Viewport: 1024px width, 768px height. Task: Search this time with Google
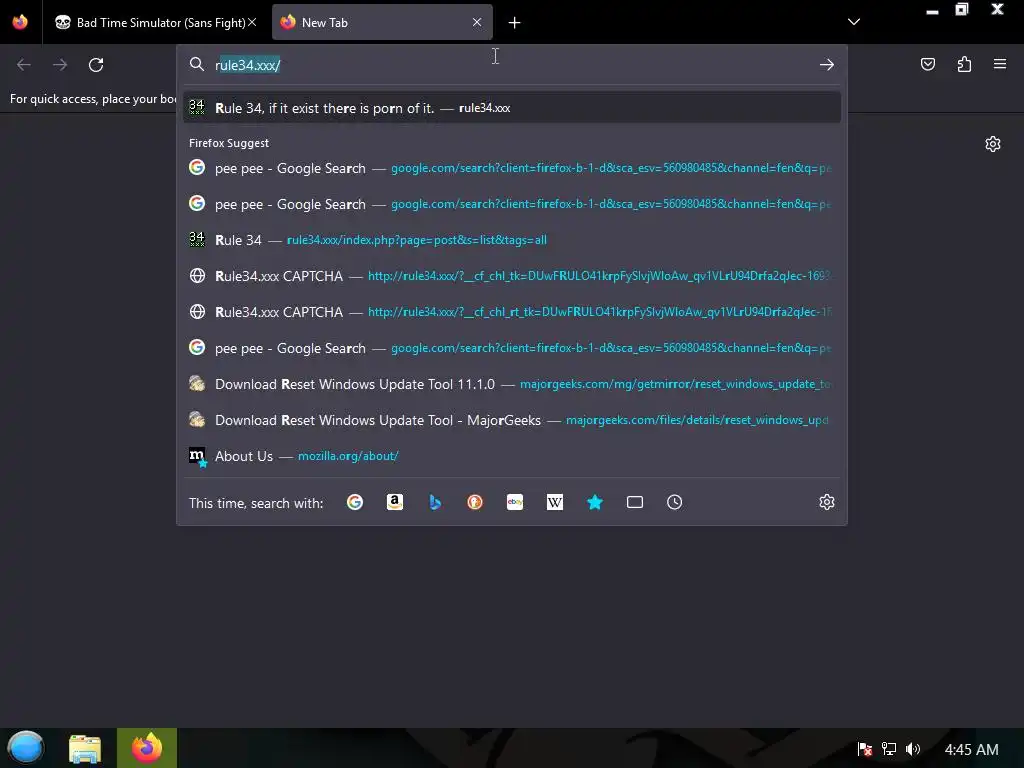pos(355,502)
